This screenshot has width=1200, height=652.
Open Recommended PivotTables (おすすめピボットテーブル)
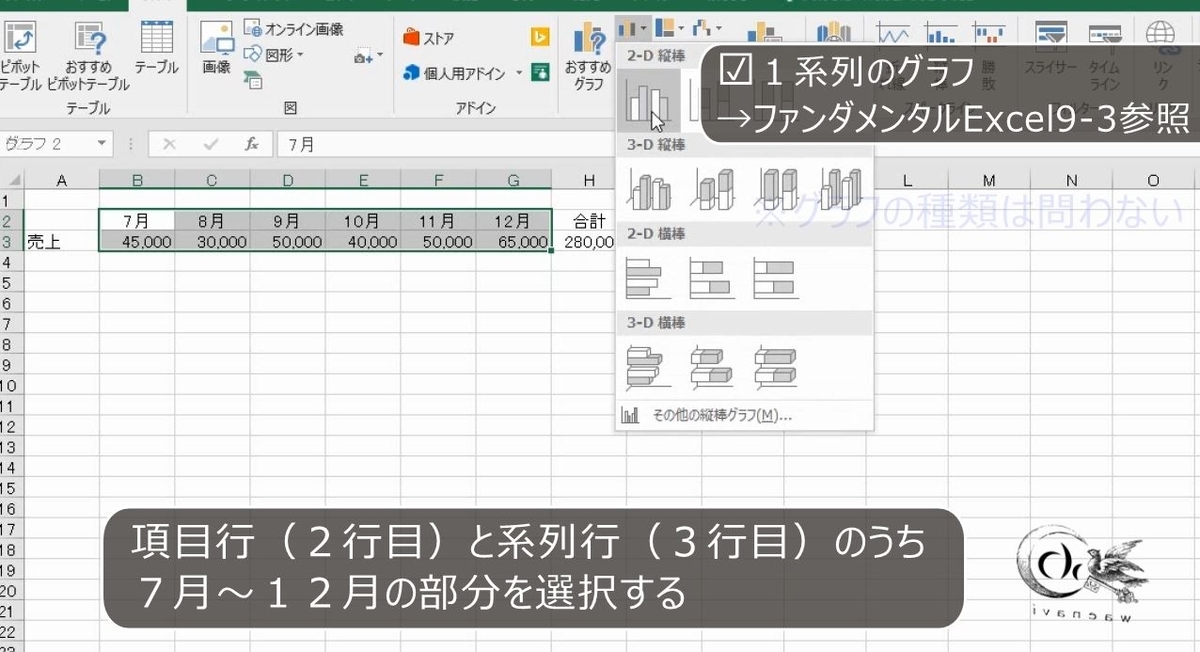pos(88,56)
